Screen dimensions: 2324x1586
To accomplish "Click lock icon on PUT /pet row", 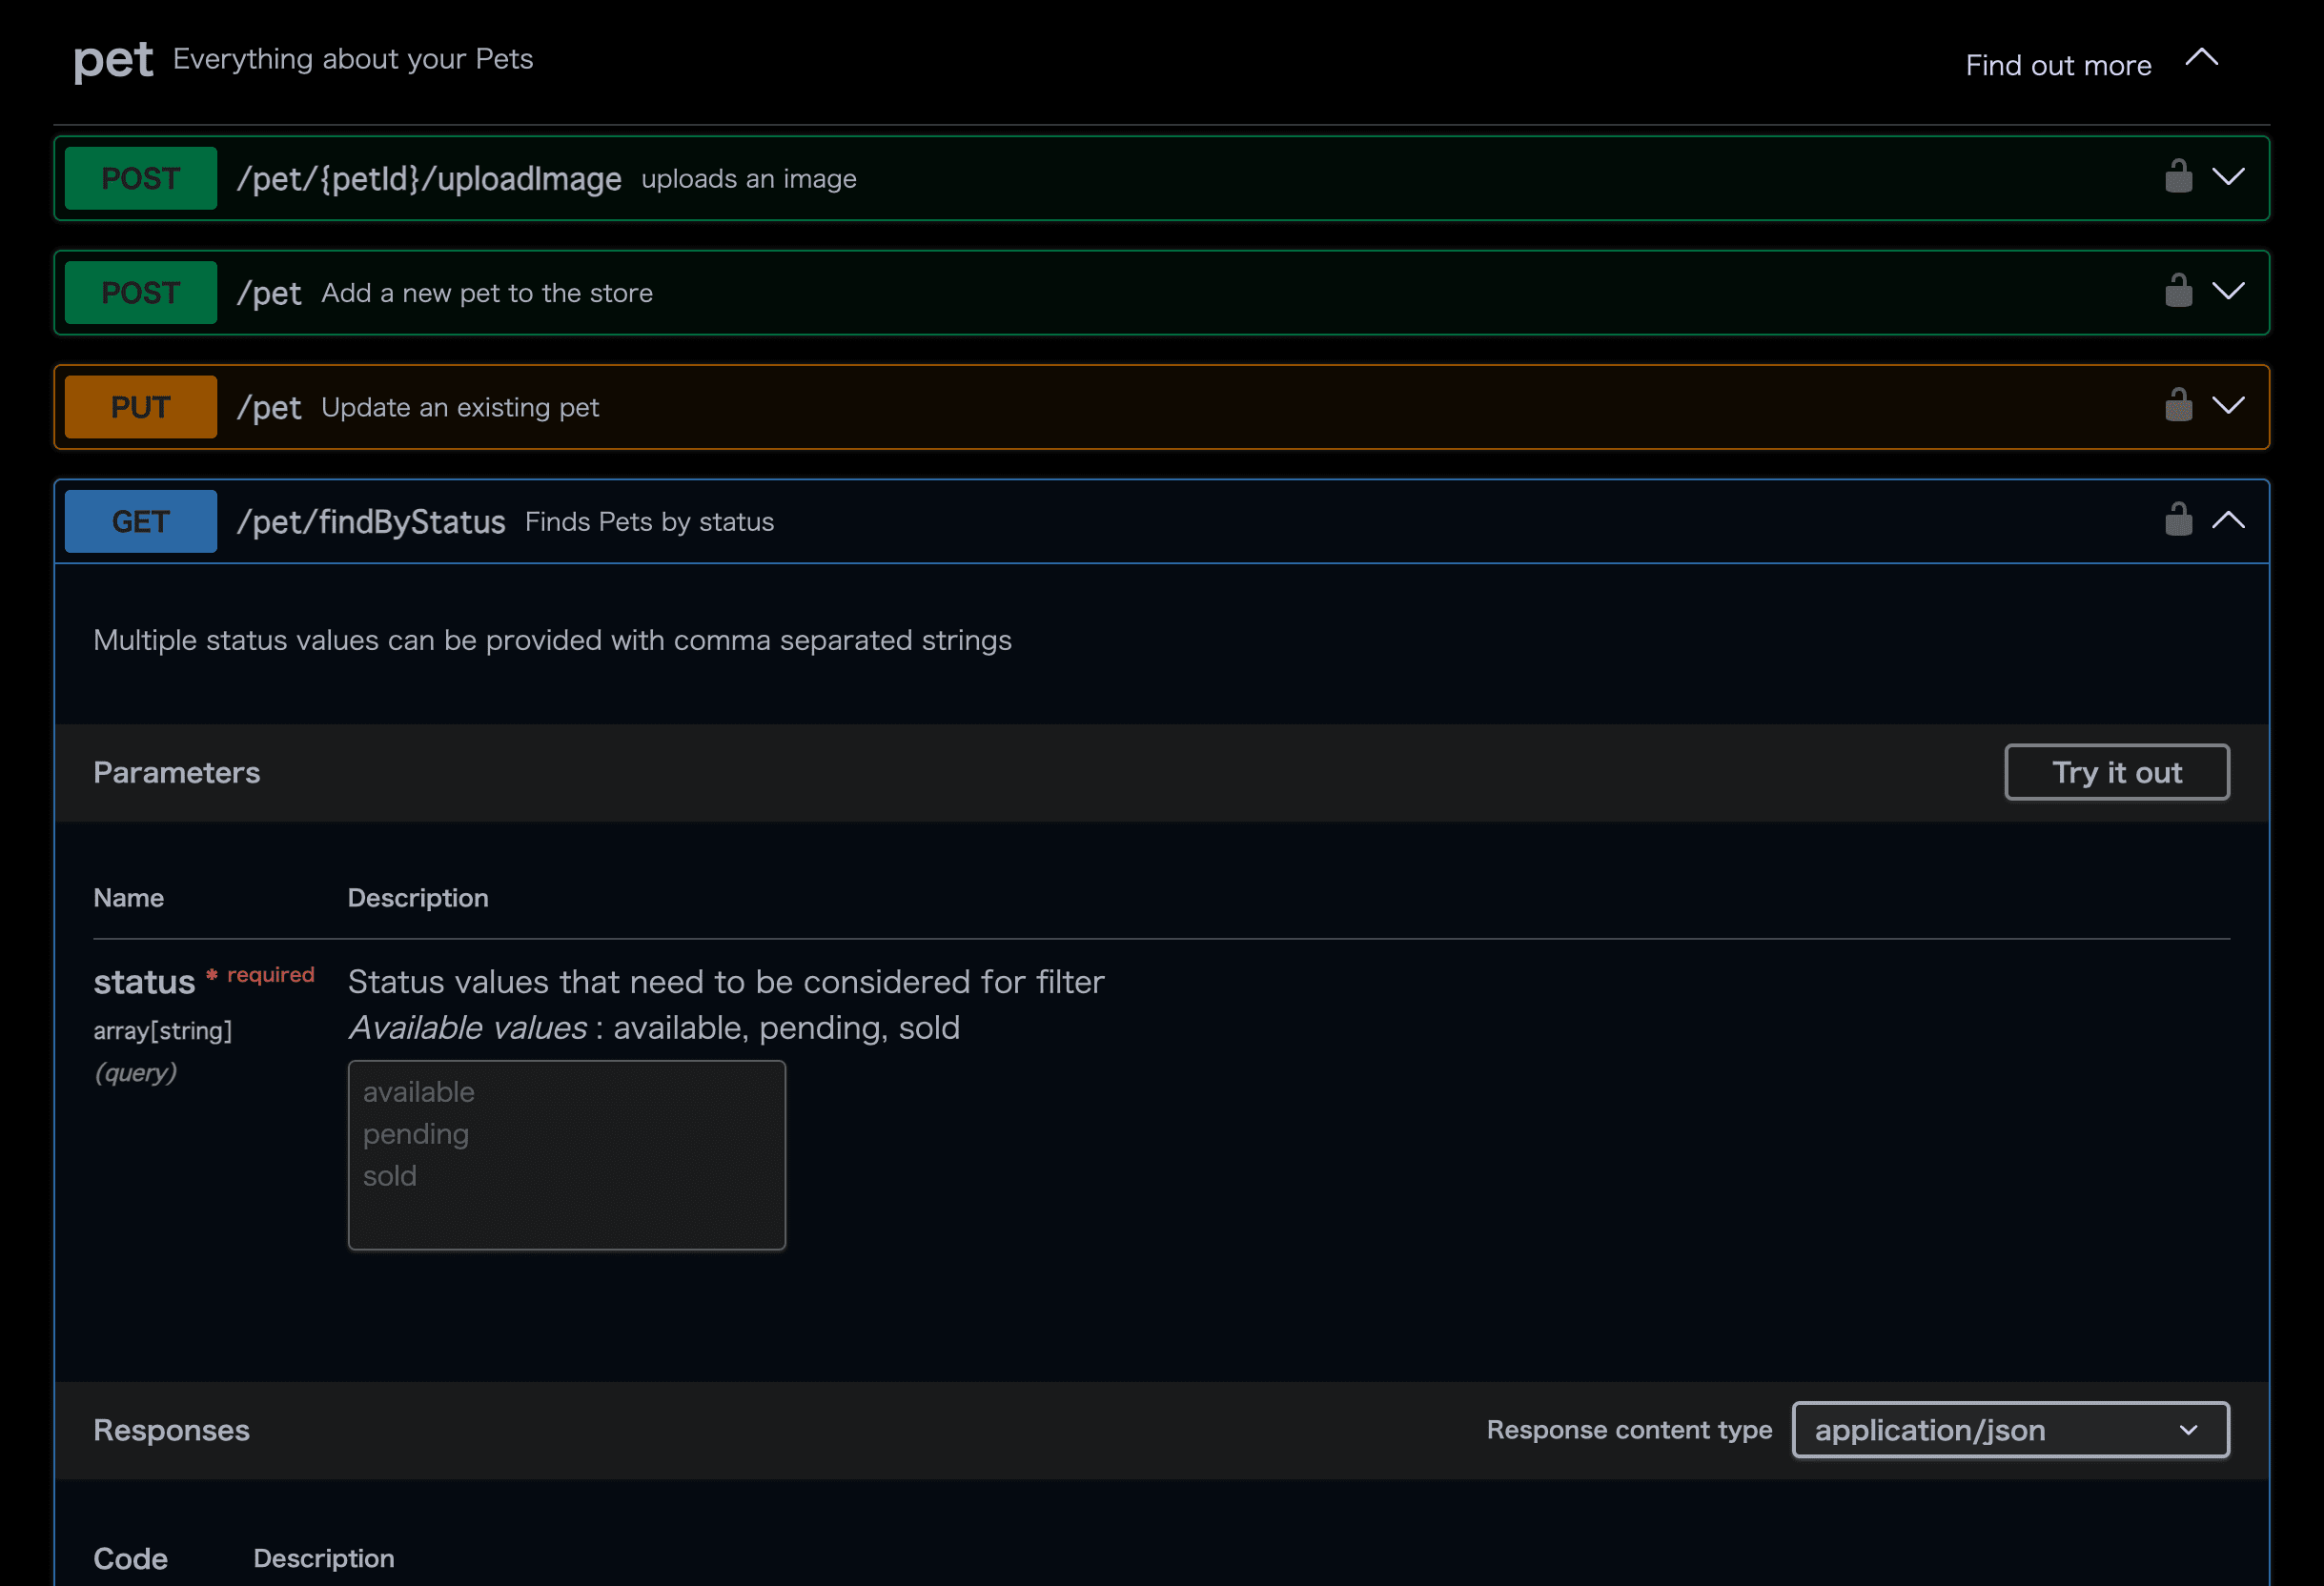I will [2178, 406].
